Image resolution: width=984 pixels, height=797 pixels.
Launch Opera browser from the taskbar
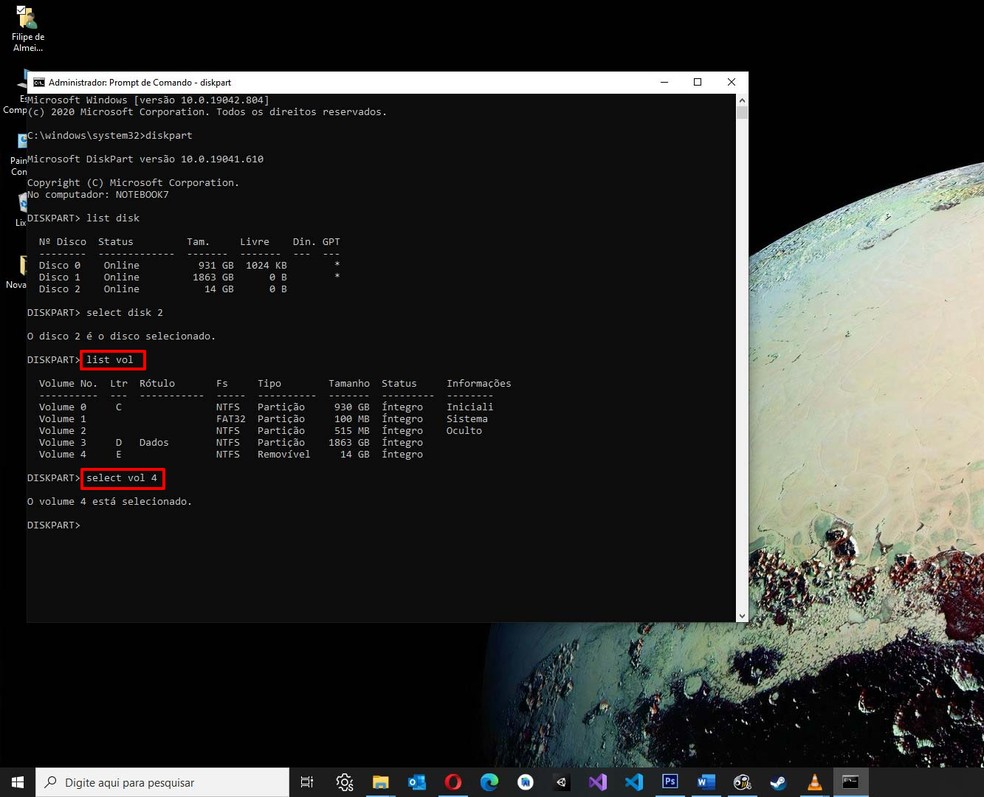coord(453,782)
